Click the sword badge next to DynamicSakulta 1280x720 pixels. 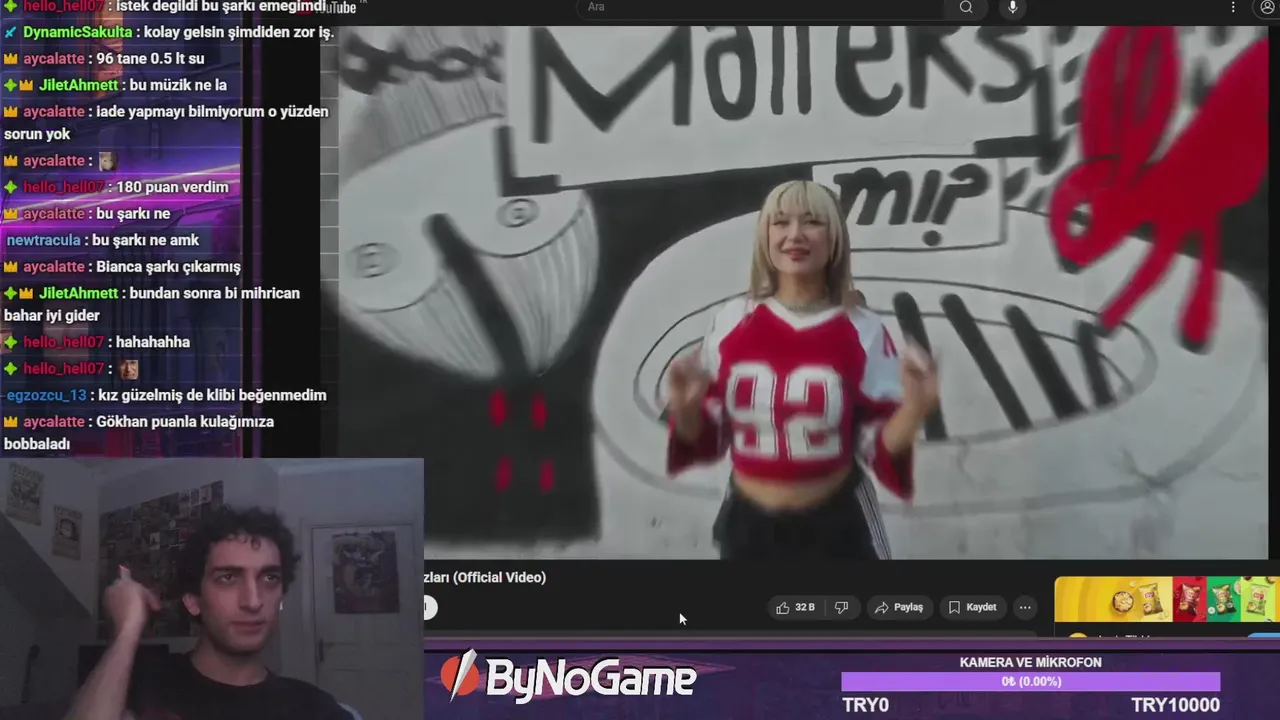coord(11,32)
